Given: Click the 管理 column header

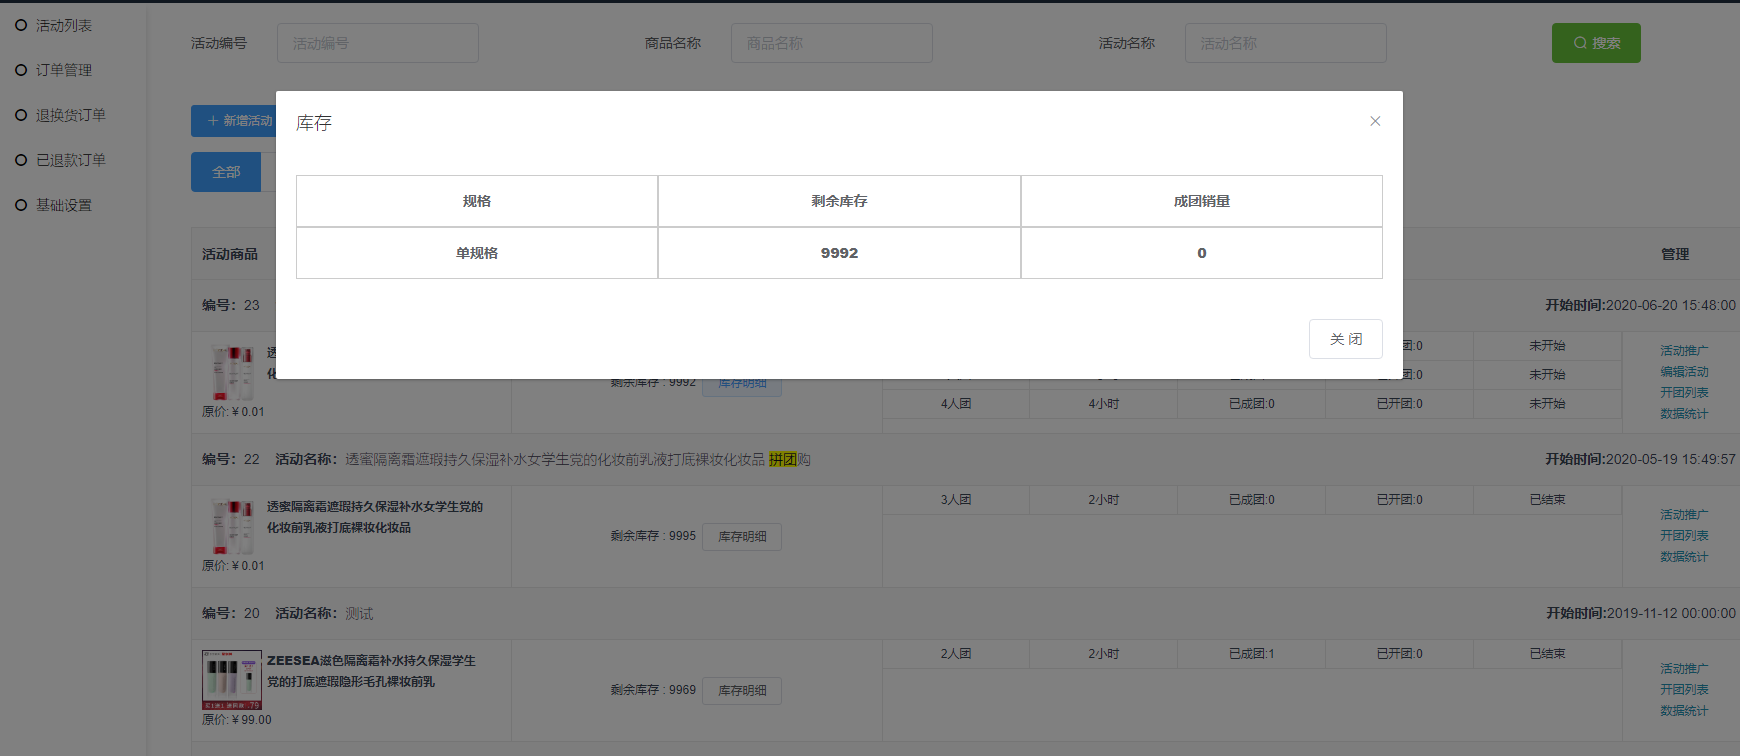Looking at the screenshot, I should point(1675,254).
